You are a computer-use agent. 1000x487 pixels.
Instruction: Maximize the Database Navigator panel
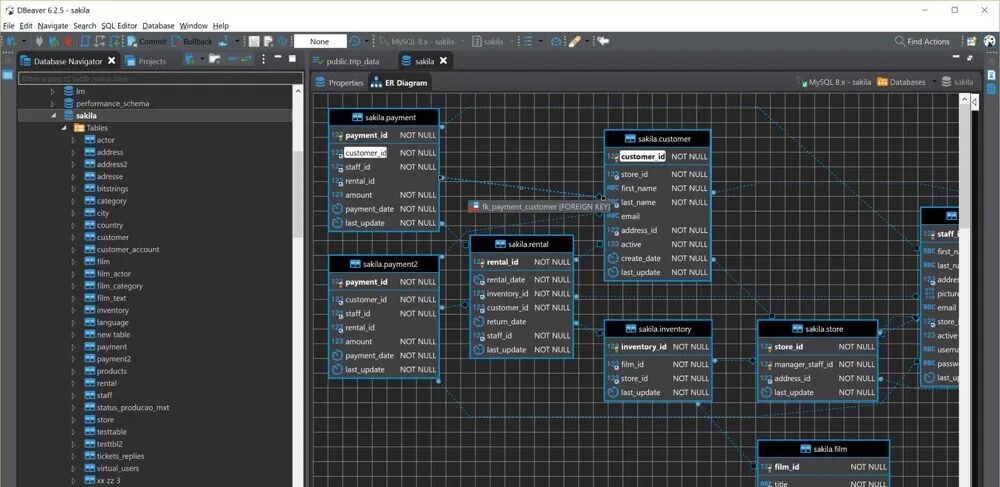click(x=292, y=58)
